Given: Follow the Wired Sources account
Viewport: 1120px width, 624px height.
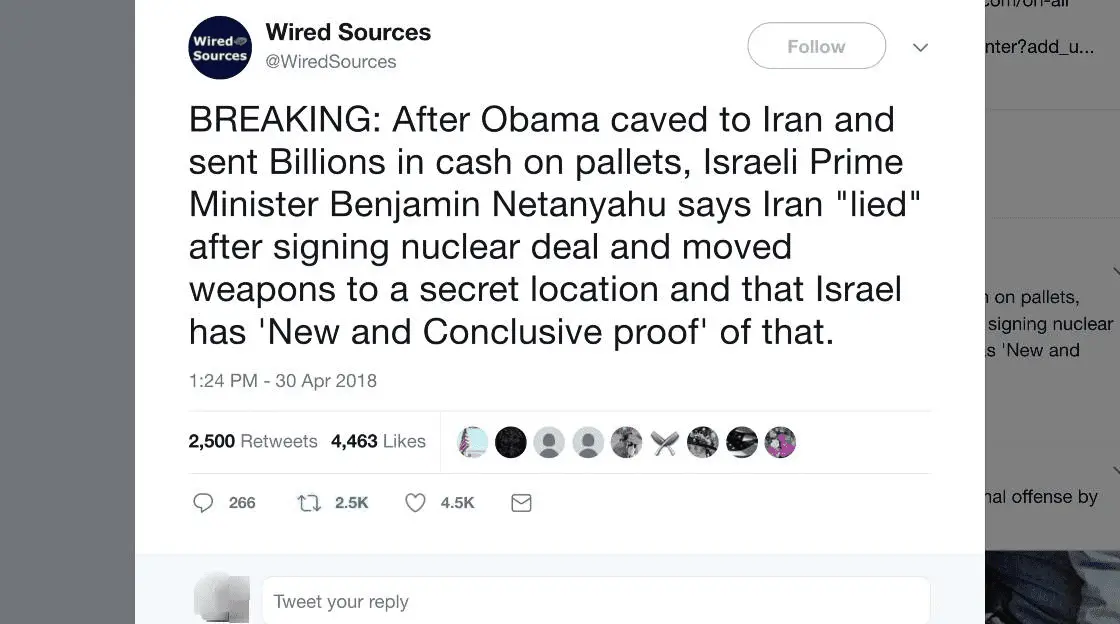Looking at the screenshot, I should [816, 46].
